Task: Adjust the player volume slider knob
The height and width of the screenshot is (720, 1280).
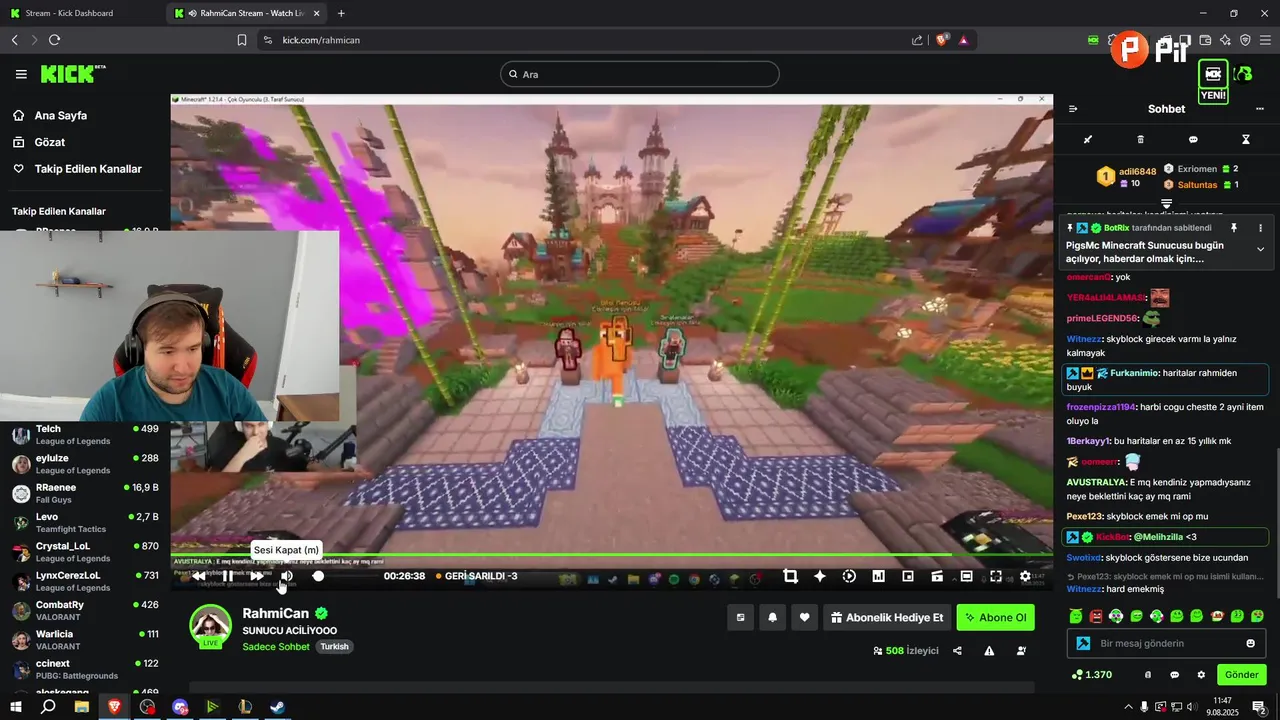Action: point(318,576)
